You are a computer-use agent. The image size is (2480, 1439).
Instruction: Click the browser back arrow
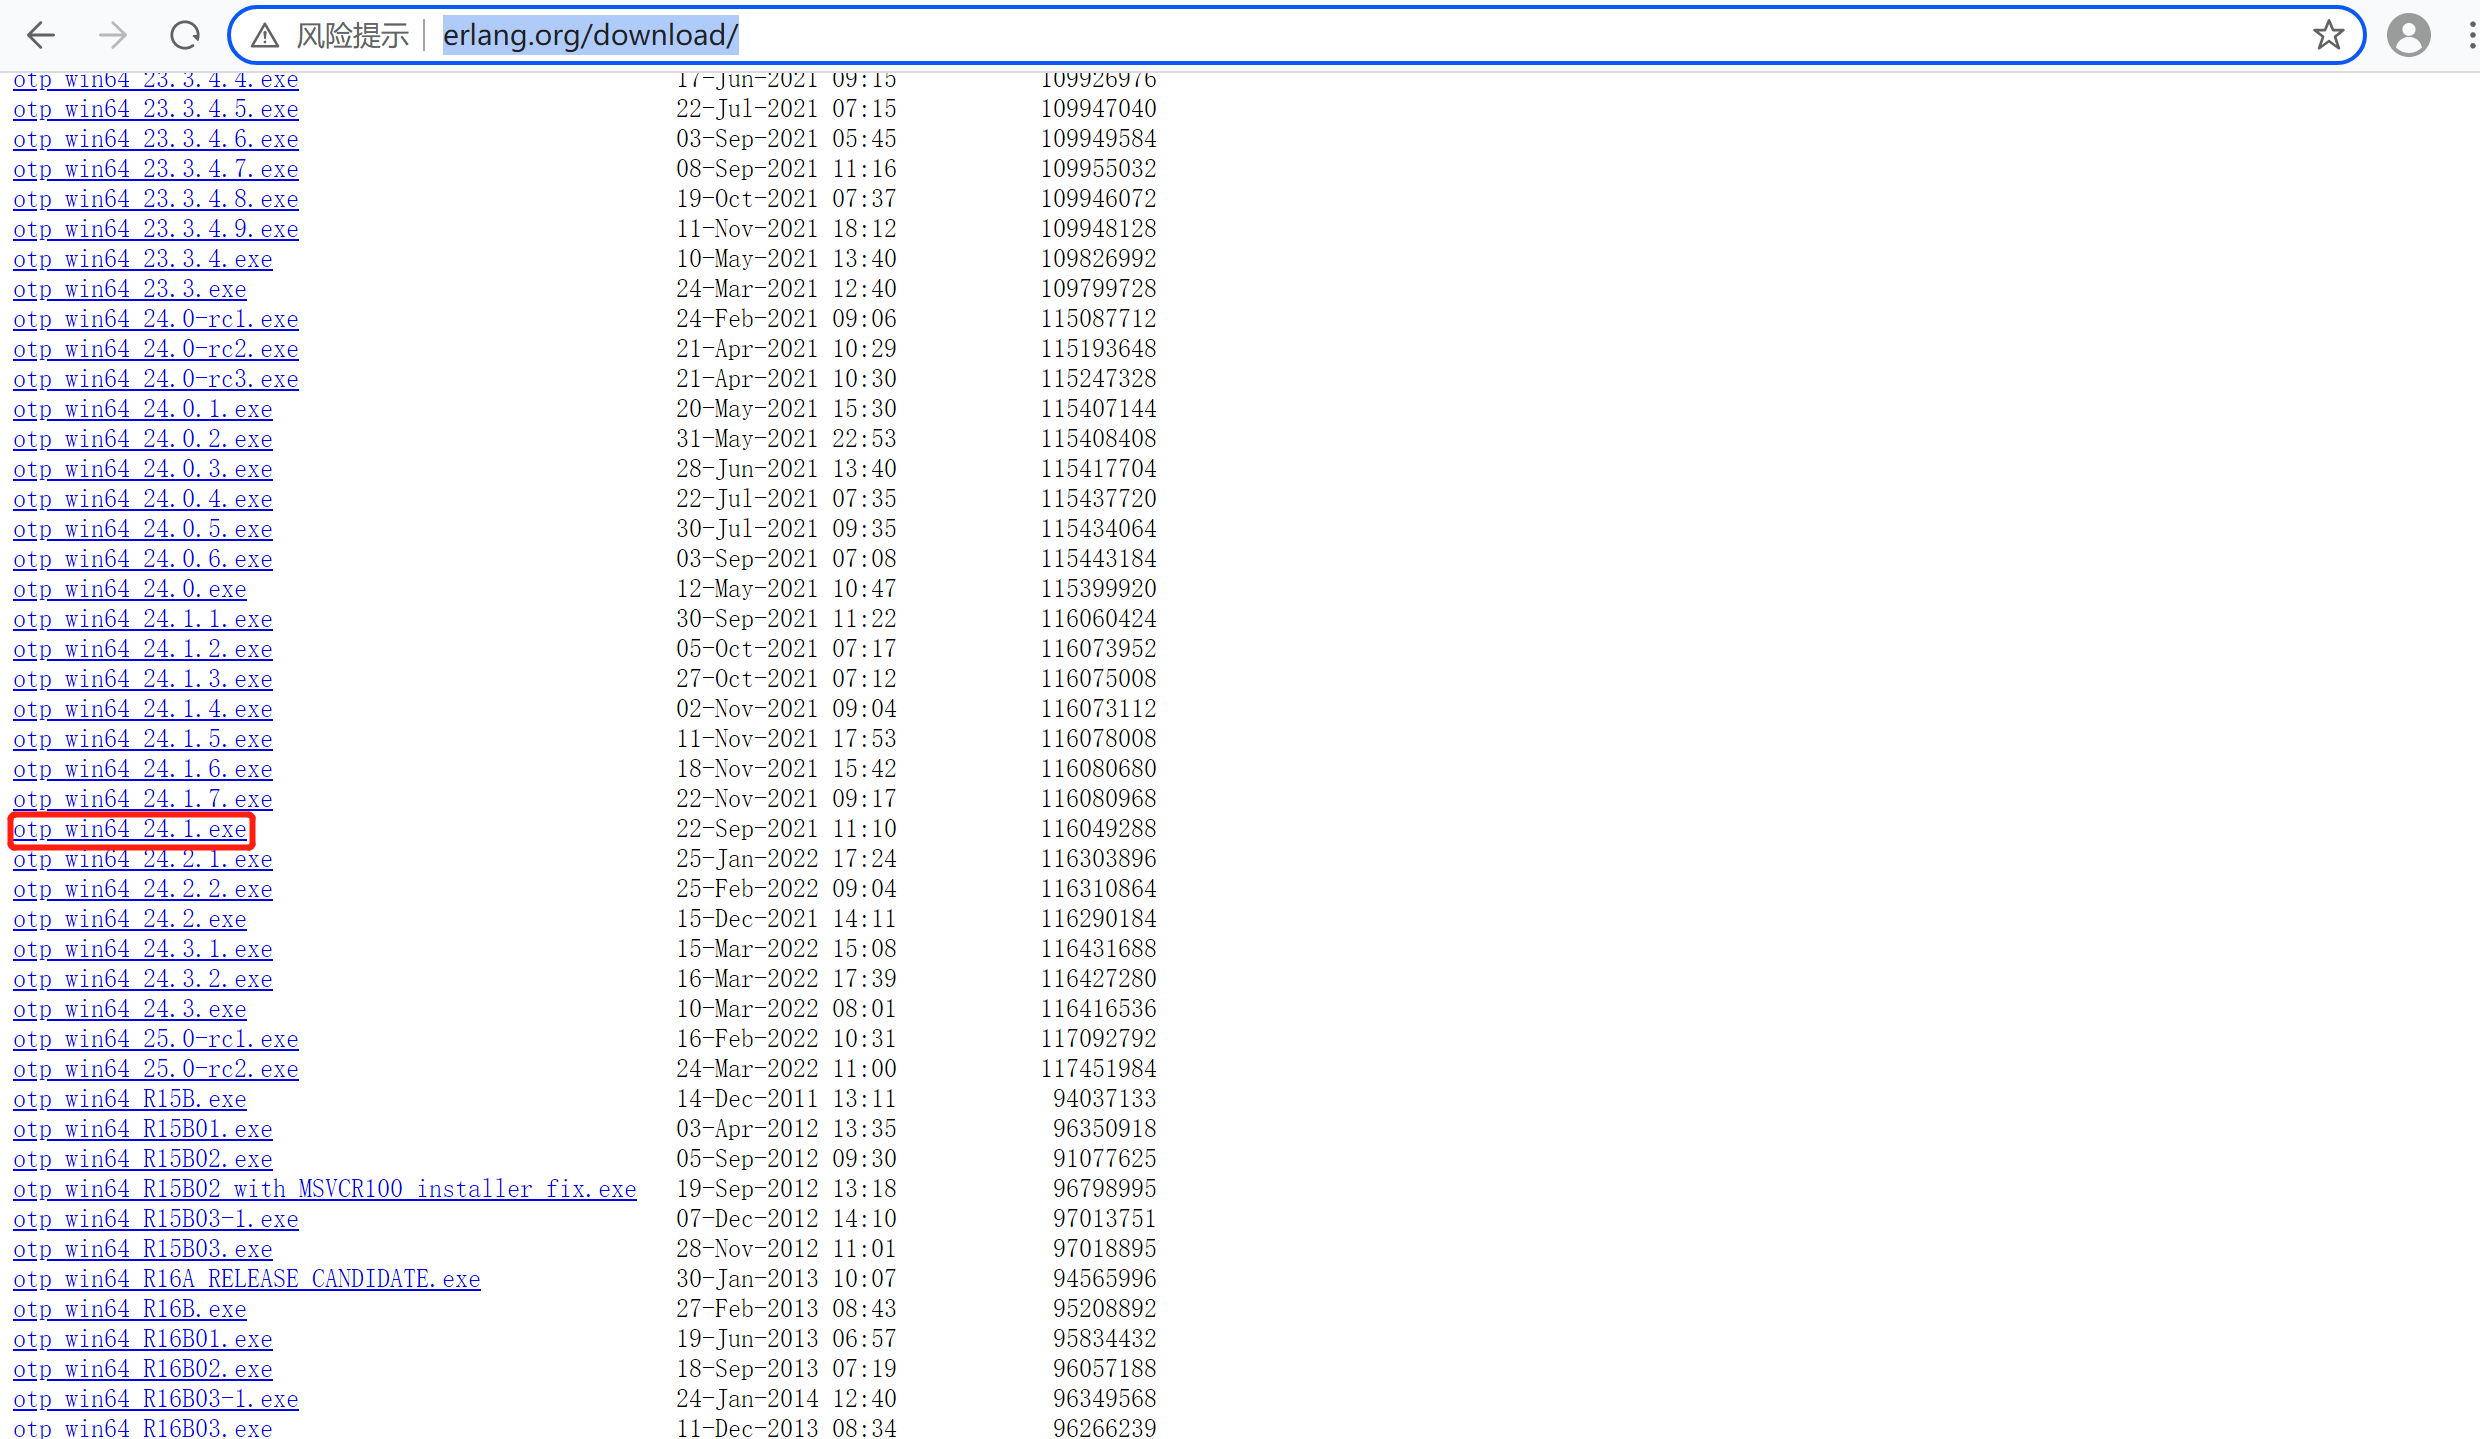[41, 36]
